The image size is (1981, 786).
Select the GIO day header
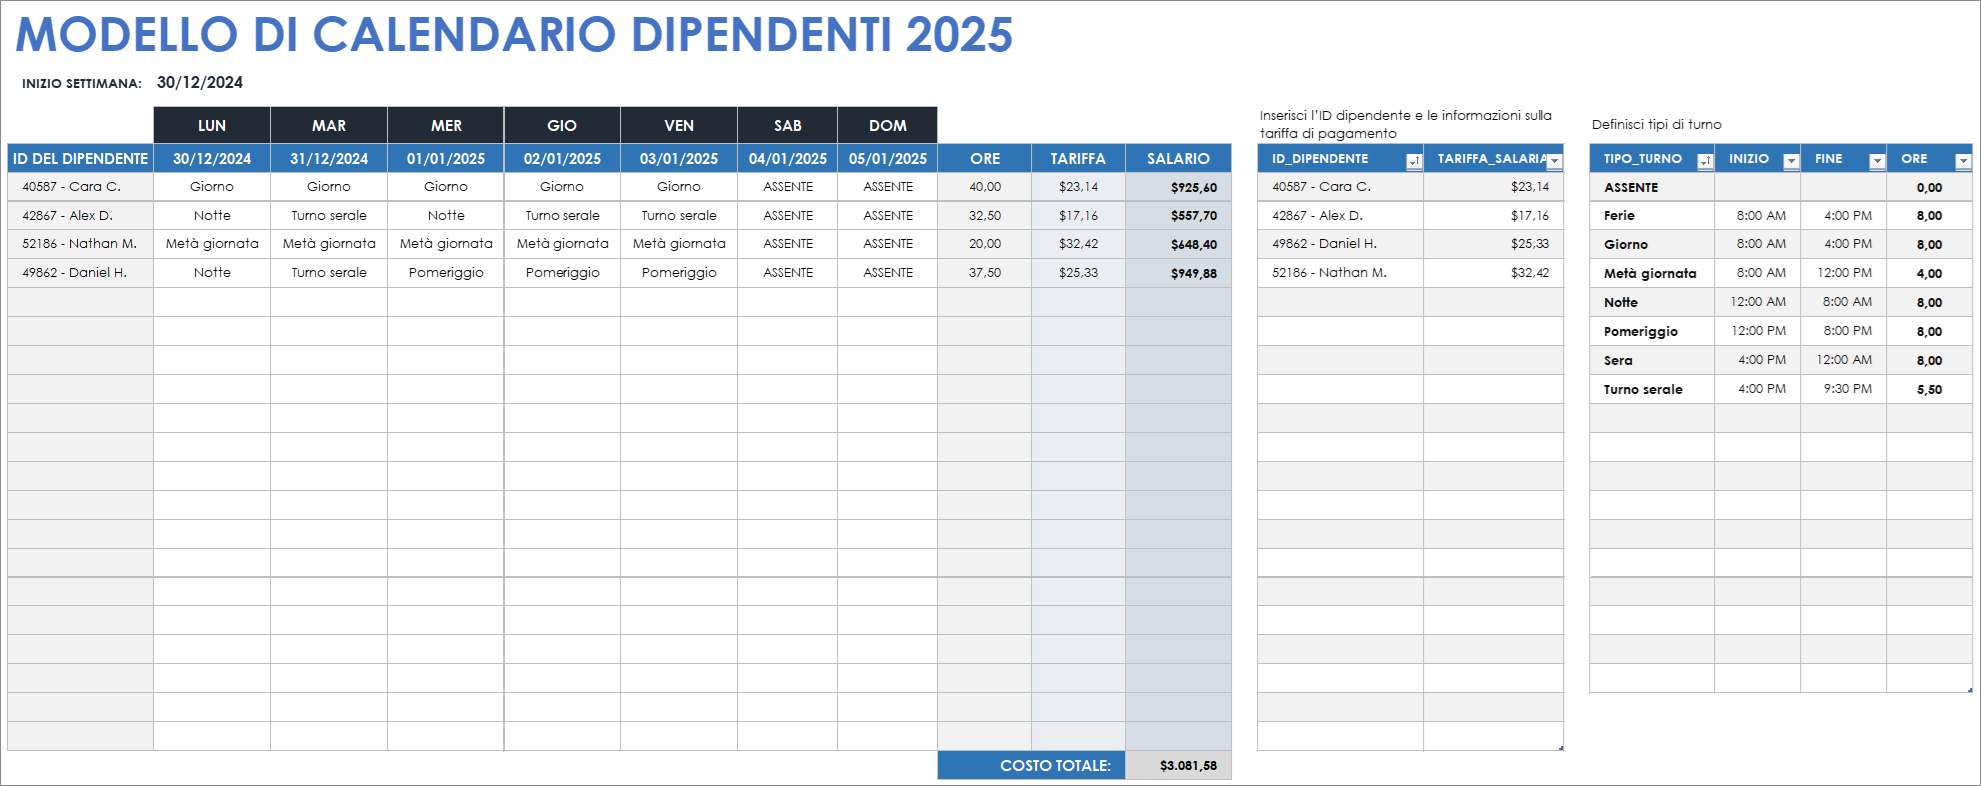(x=562, y=125)
